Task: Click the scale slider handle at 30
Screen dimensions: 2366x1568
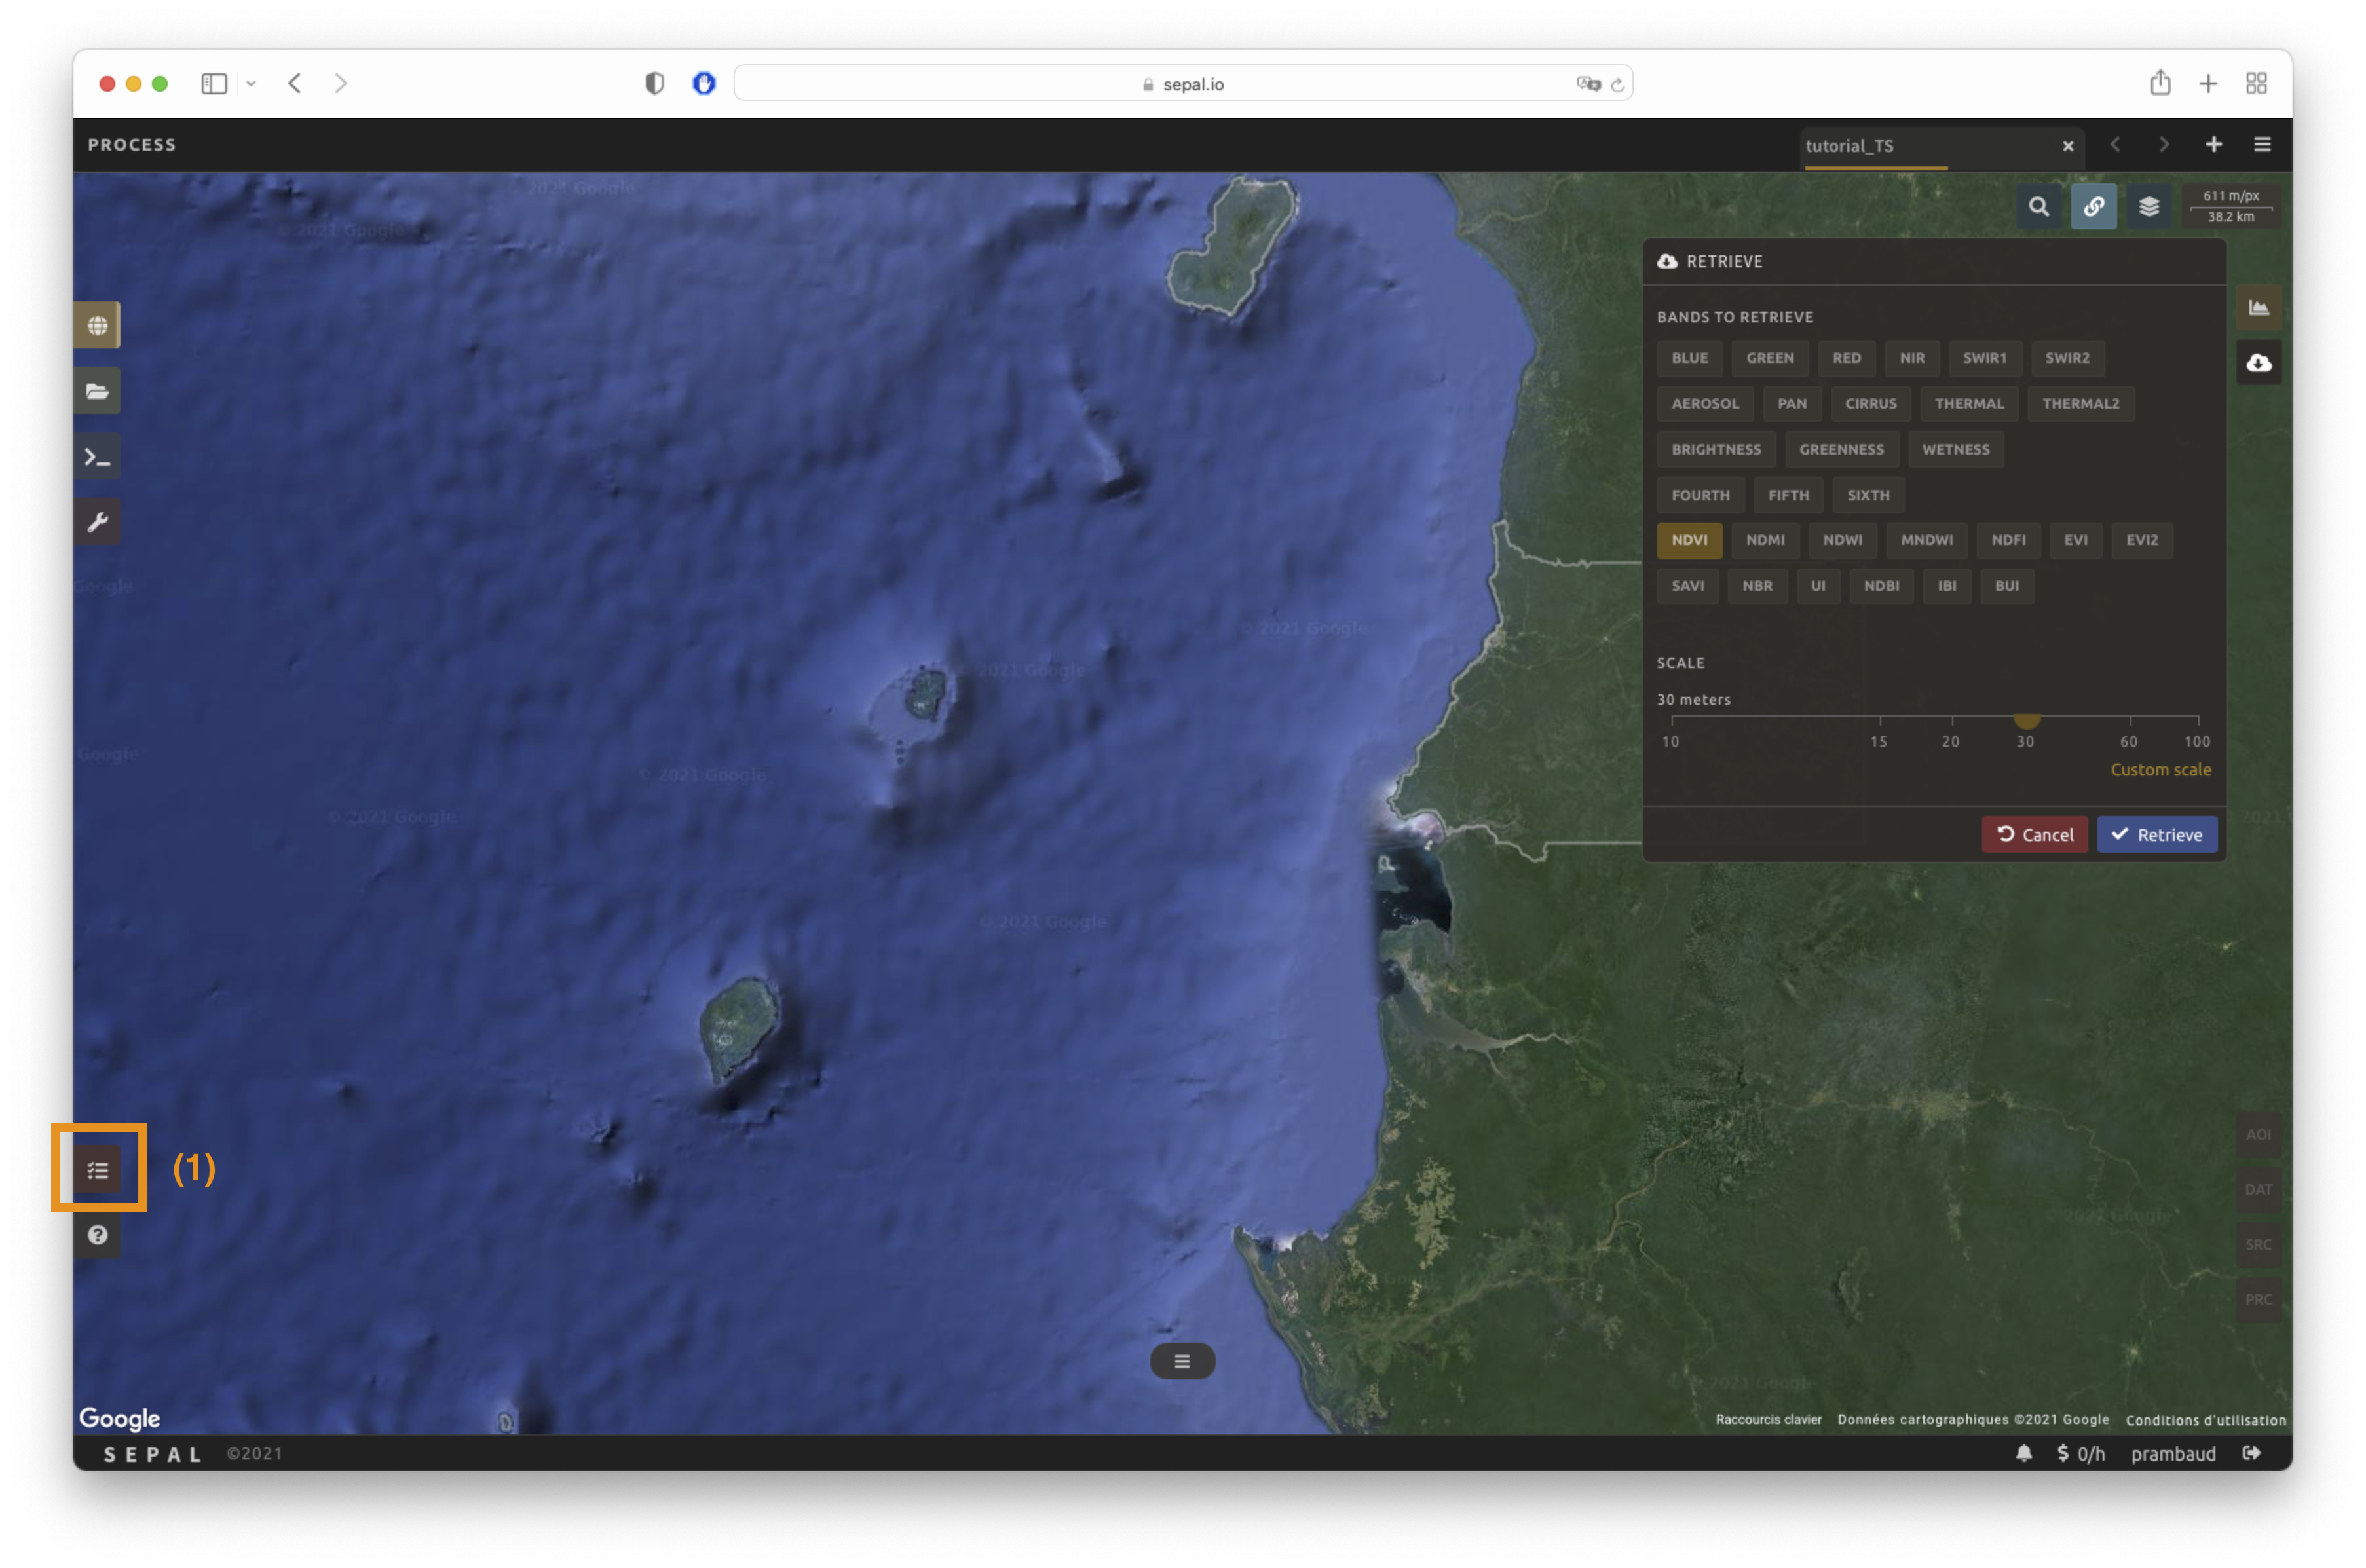Action: (2026, 719)
